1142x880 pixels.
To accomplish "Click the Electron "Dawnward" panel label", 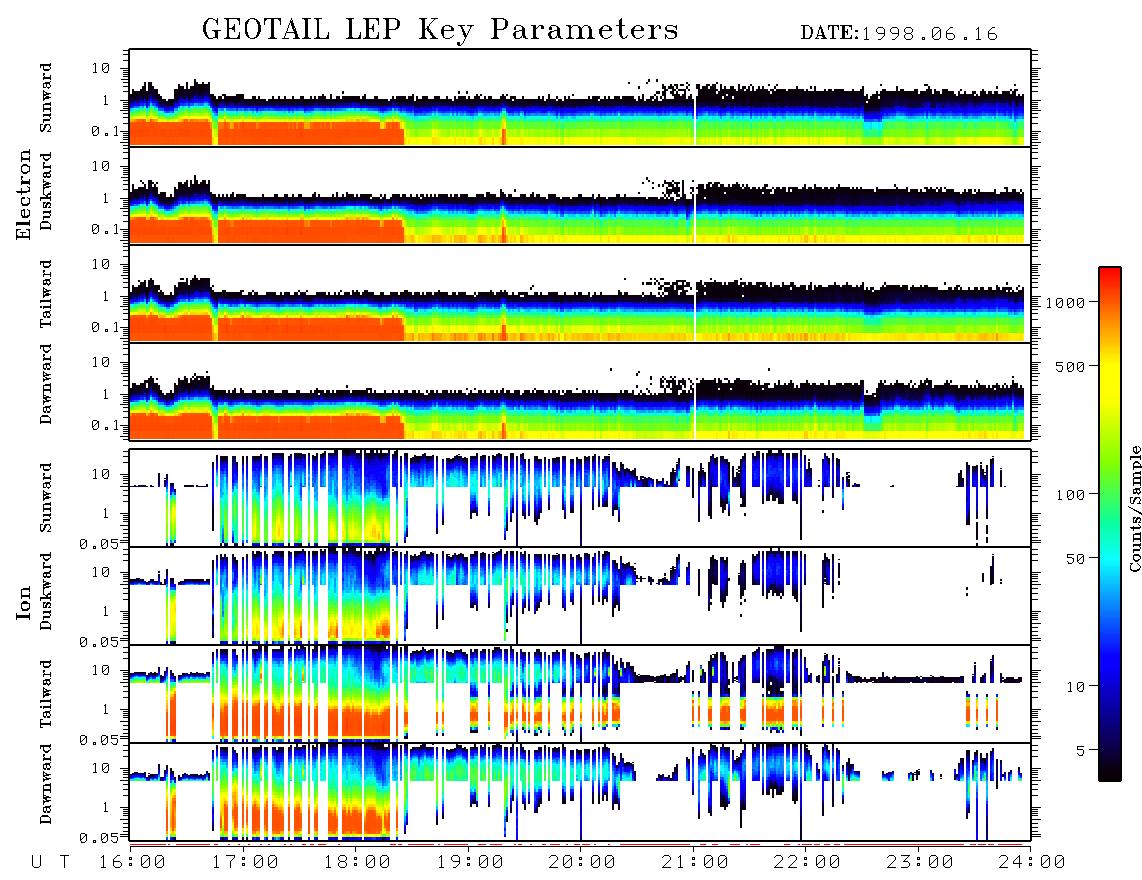I will 46,384.
